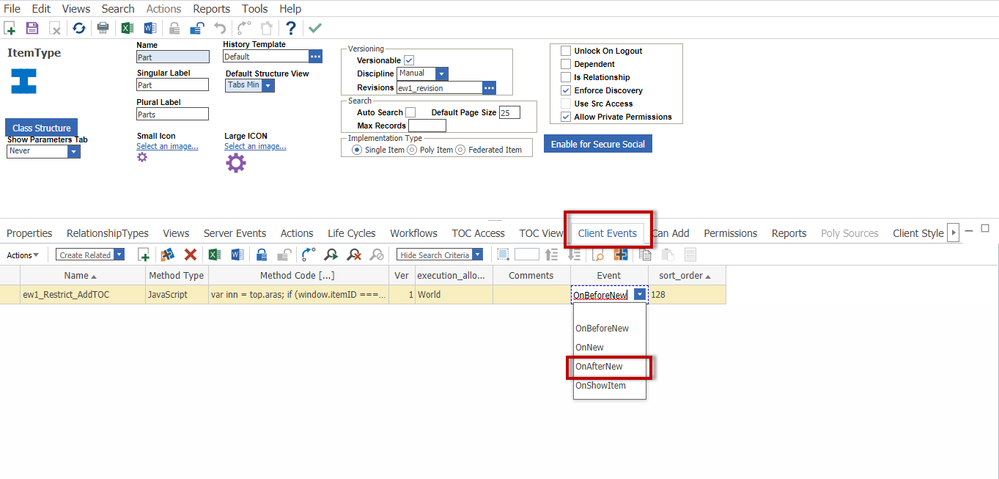999x479 pixels.
Task: Click the Default Page Size input field
Action: (x=508, y=113)
